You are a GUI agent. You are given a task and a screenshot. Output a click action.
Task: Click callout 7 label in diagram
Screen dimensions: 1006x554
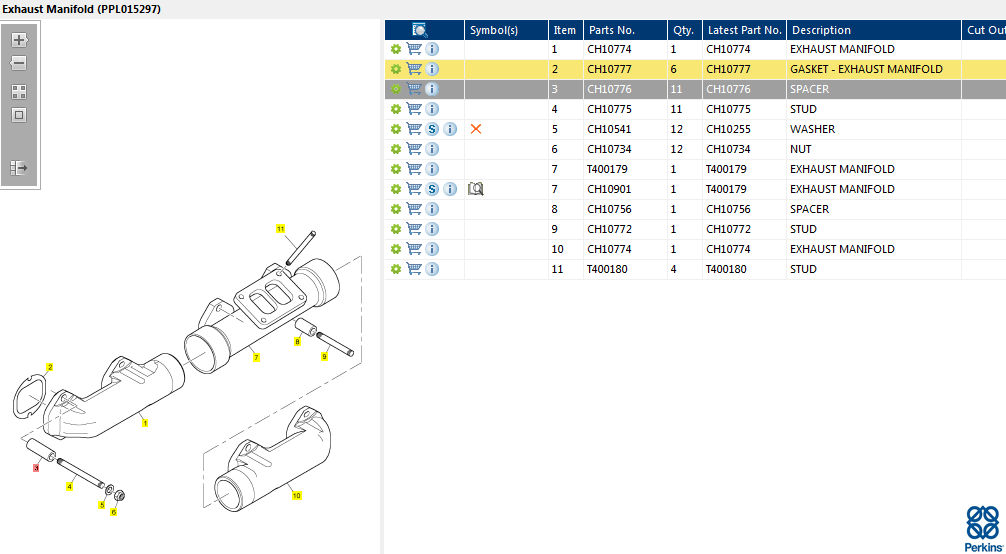256,357
